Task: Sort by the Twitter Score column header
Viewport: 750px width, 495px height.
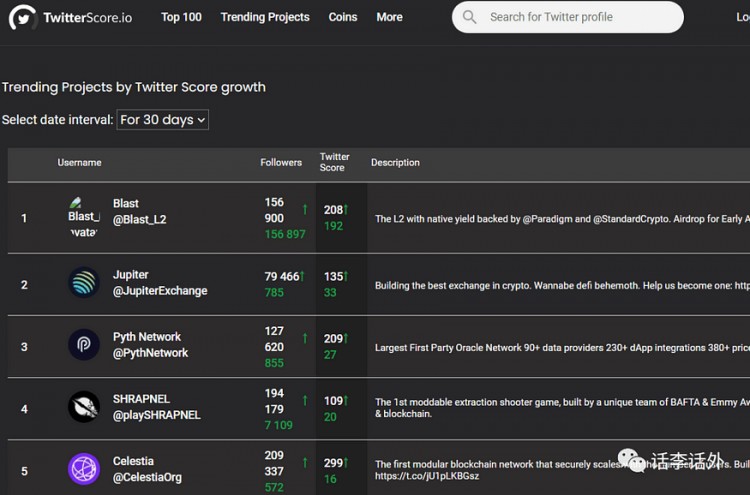Action: 334,162
